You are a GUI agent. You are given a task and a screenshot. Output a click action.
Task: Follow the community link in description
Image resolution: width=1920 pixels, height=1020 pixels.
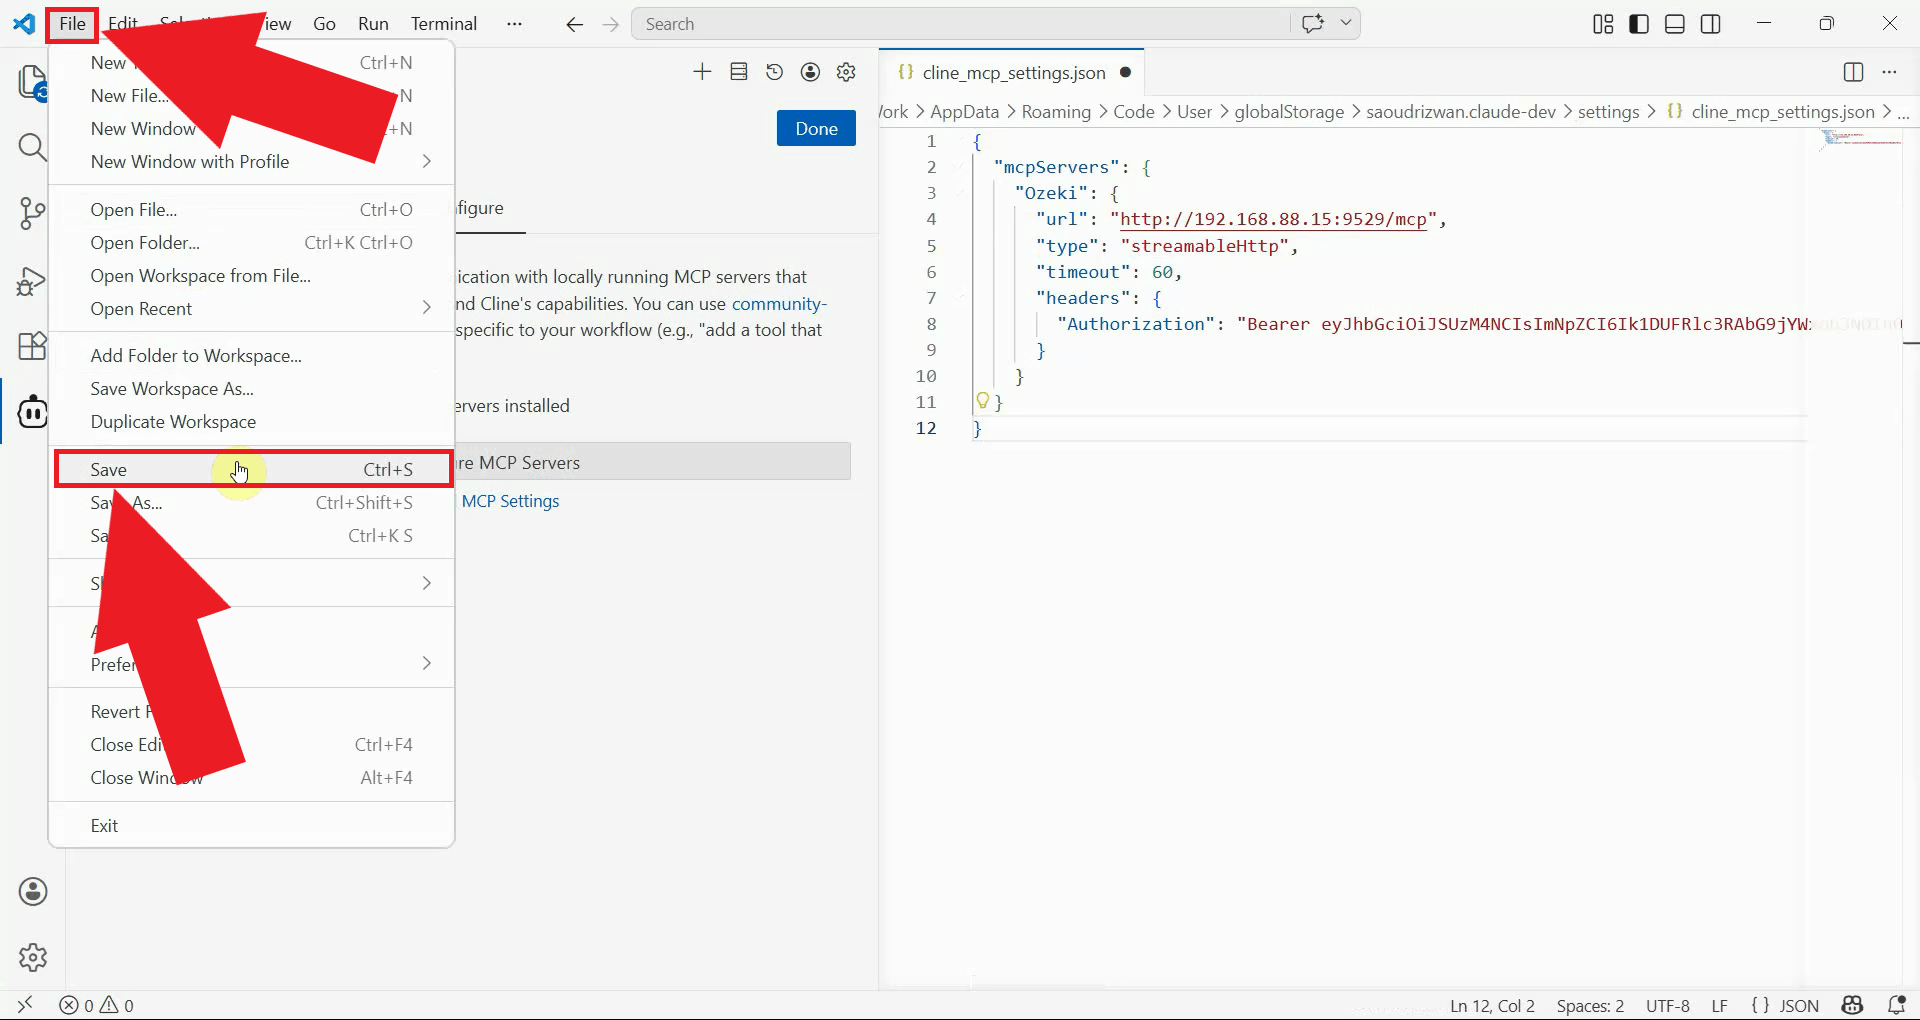779,304
